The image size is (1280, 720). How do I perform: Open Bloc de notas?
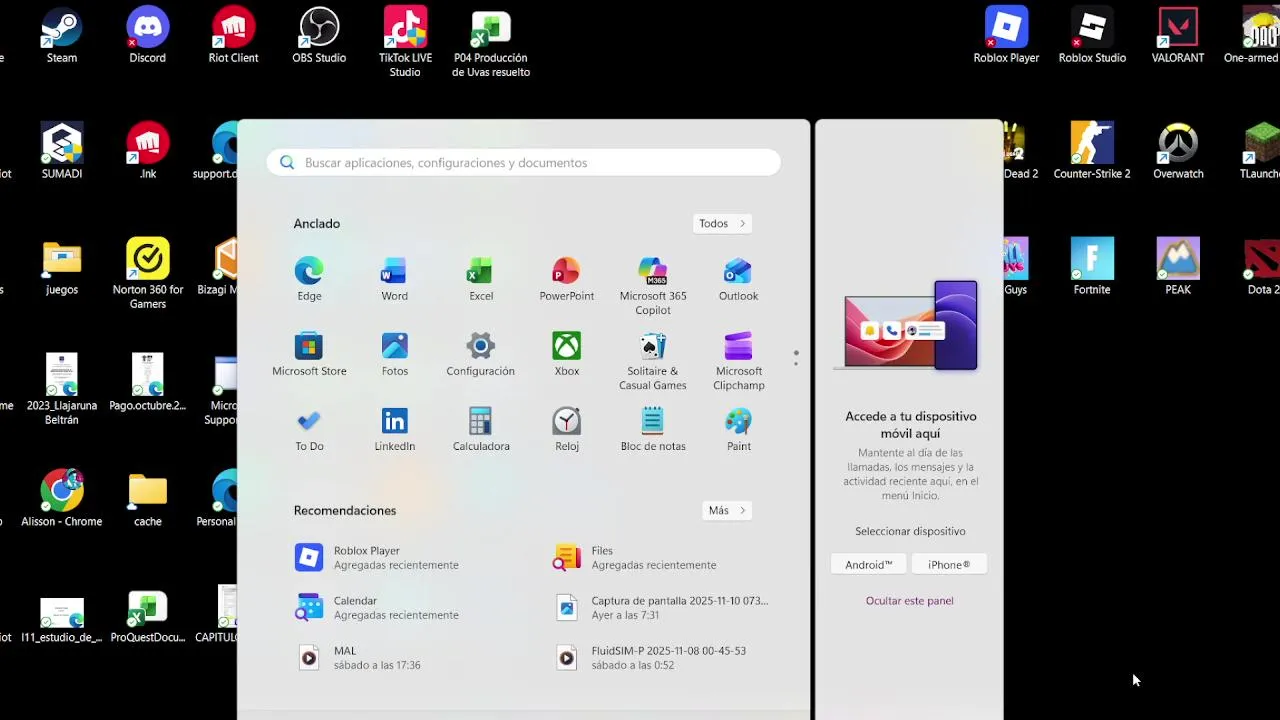[653, 429]
